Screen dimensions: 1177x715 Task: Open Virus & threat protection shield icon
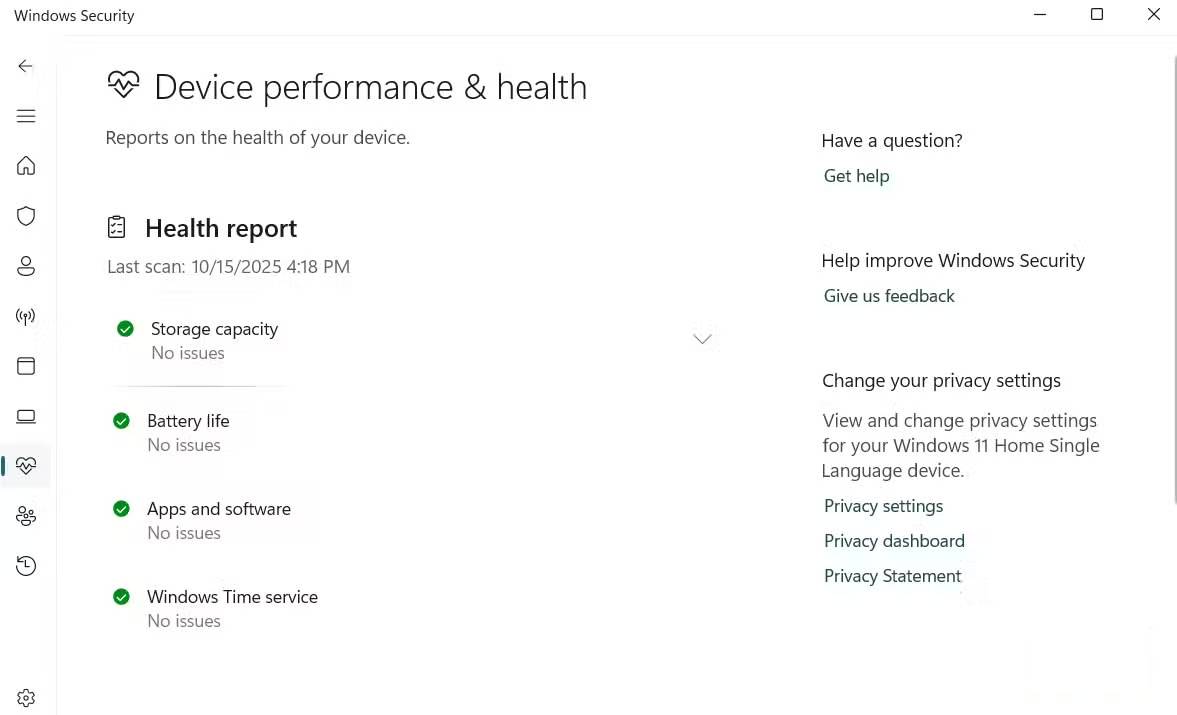click(x=26, y=216)
